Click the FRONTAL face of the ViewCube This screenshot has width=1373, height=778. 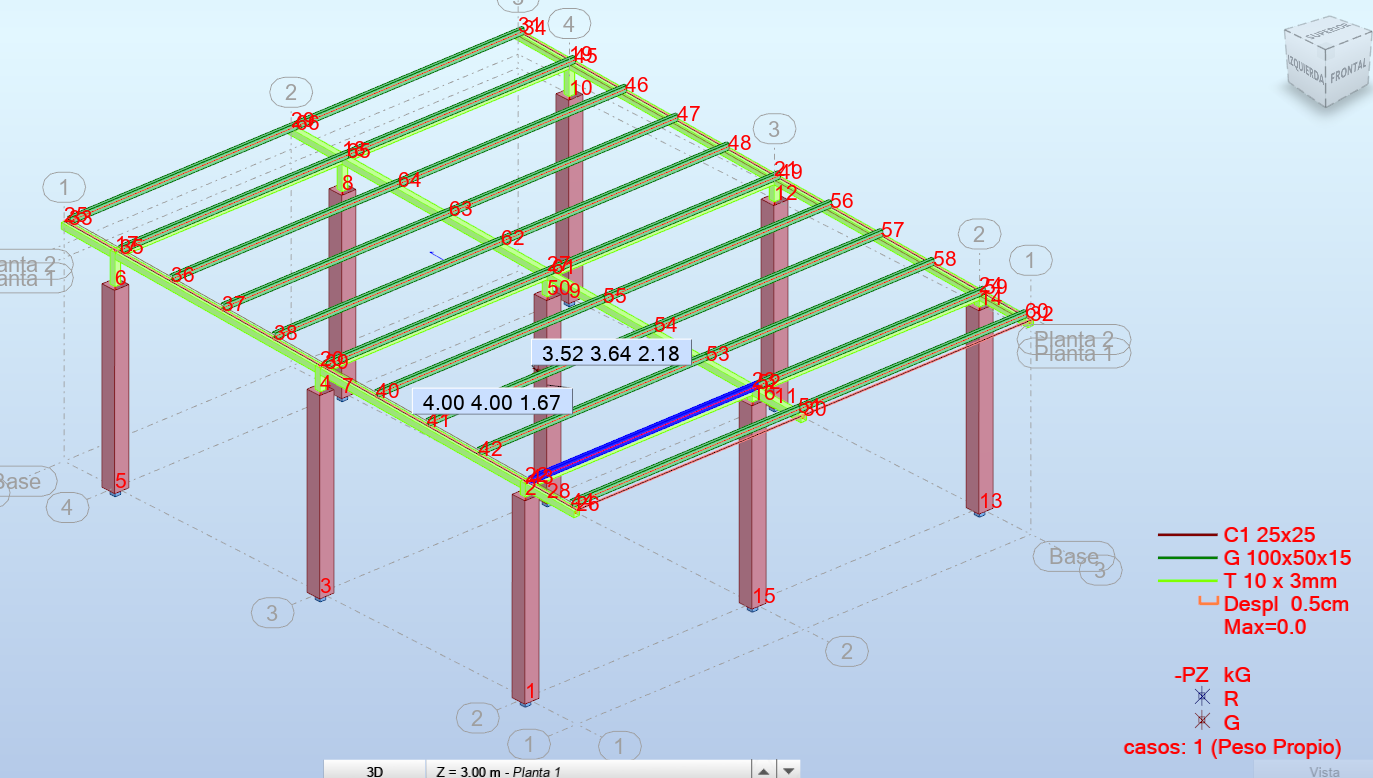click(1348, 72)
